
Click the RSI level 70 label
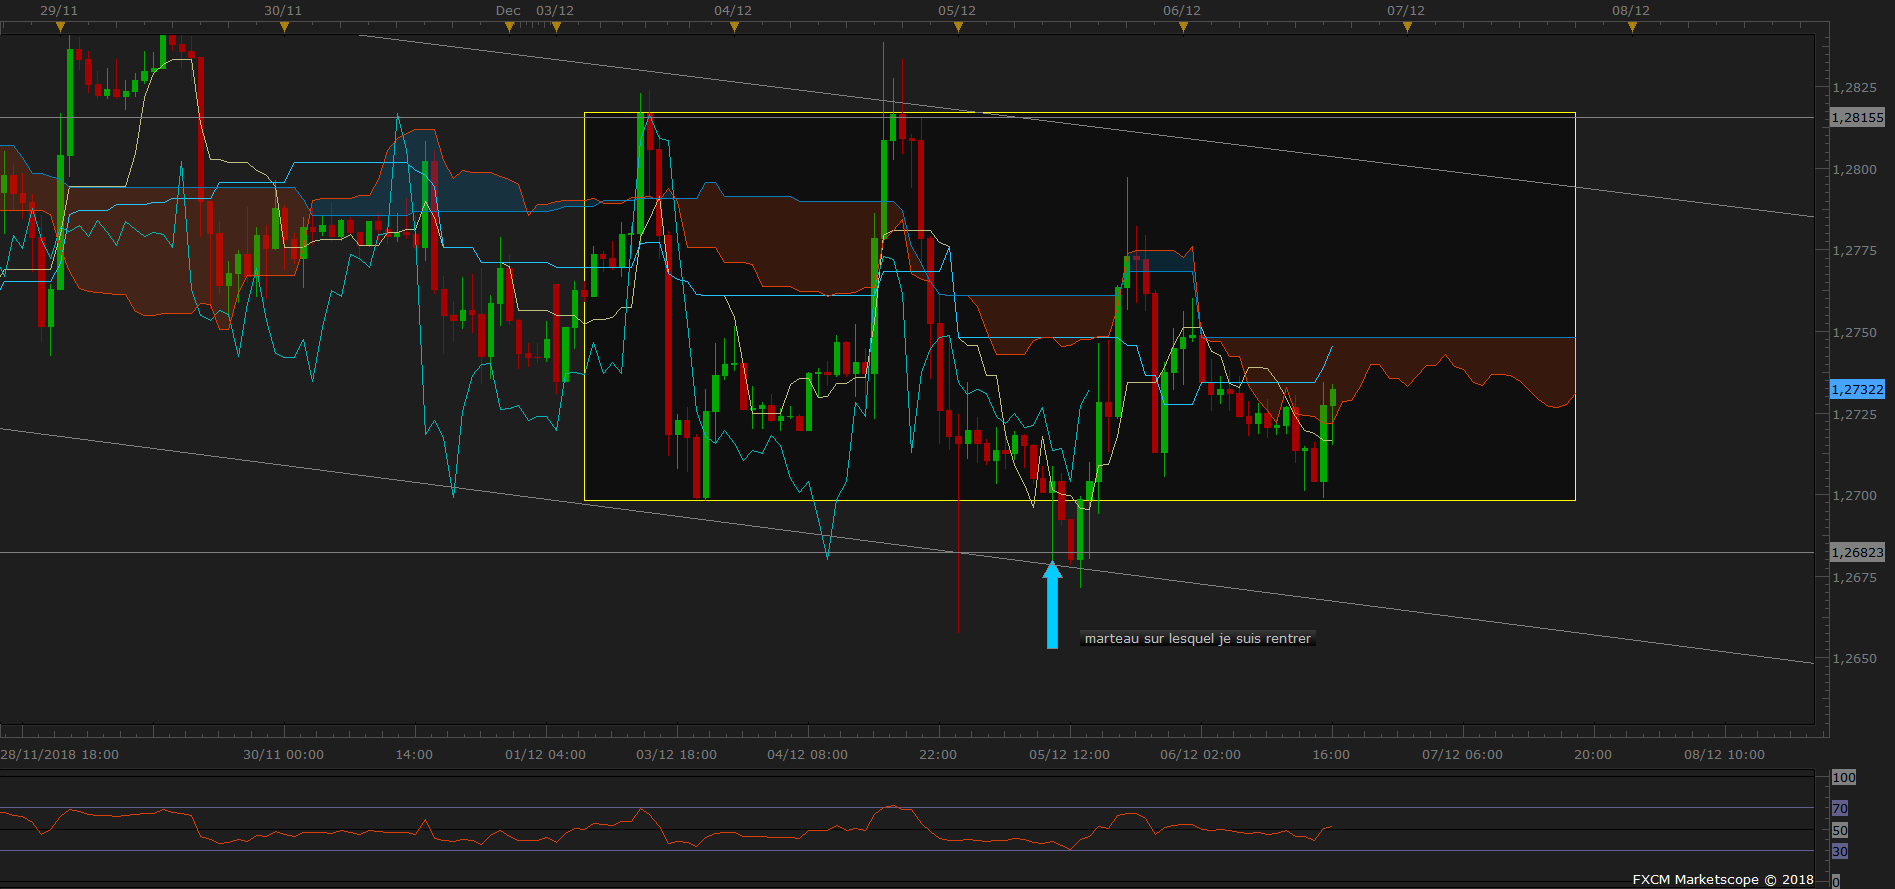click(1840, 808)
